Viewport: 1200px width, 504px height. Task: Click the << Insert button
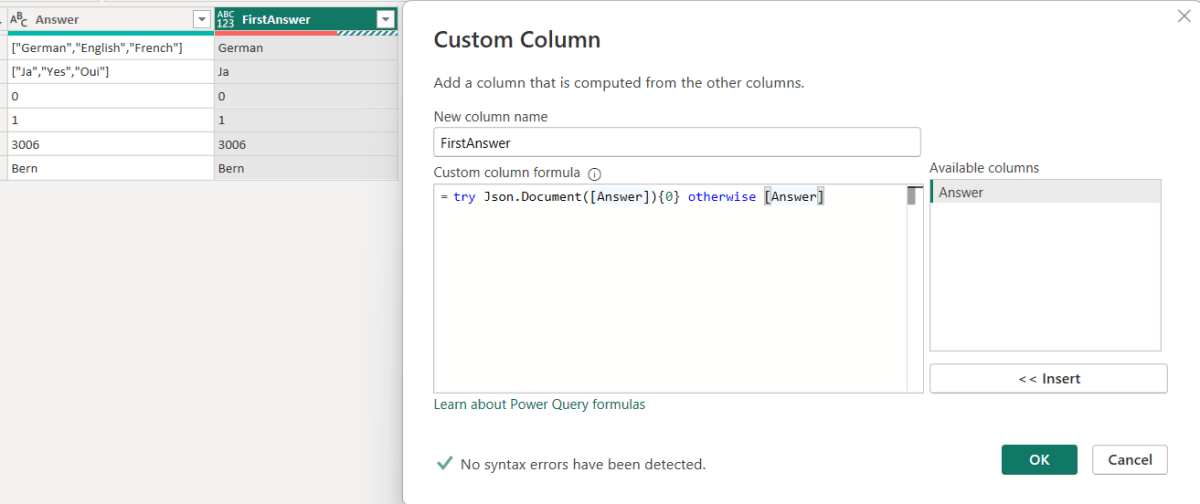1048,379
